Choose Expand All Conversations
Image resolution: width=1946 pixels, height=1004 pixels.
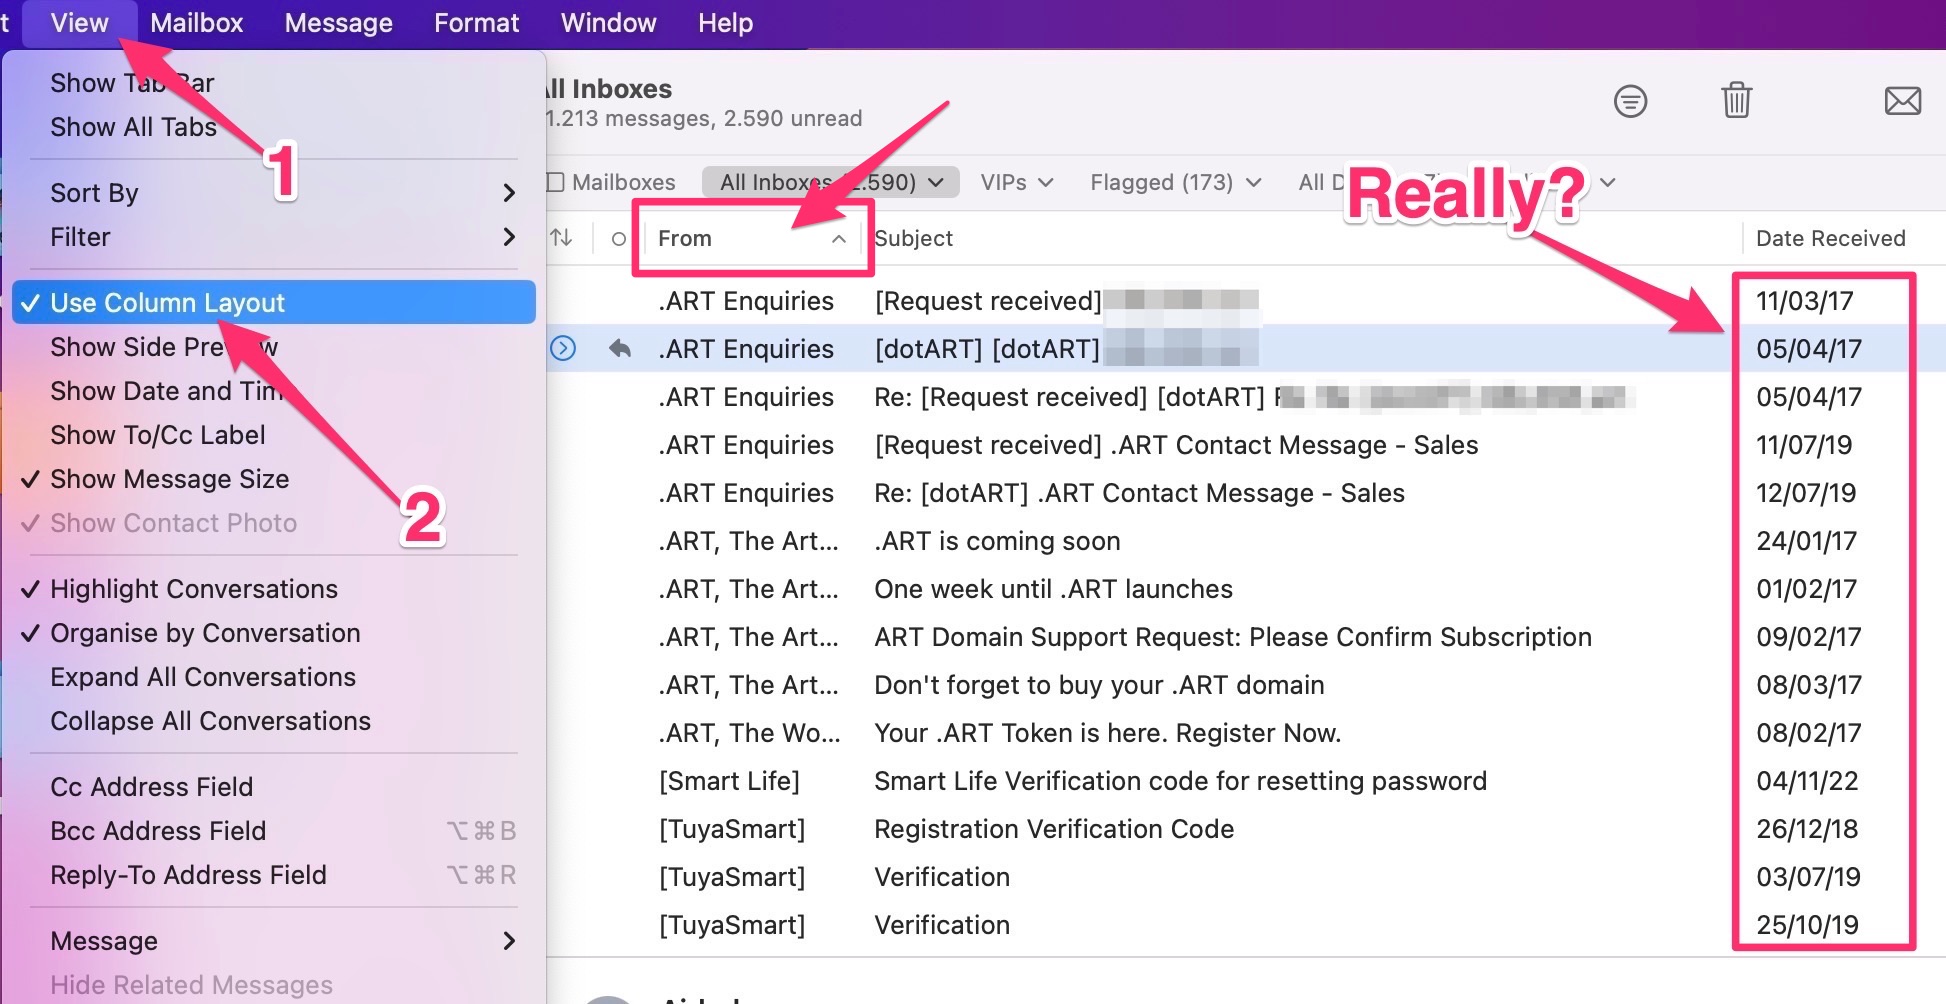pyautogui.click(x=202, y=677)
